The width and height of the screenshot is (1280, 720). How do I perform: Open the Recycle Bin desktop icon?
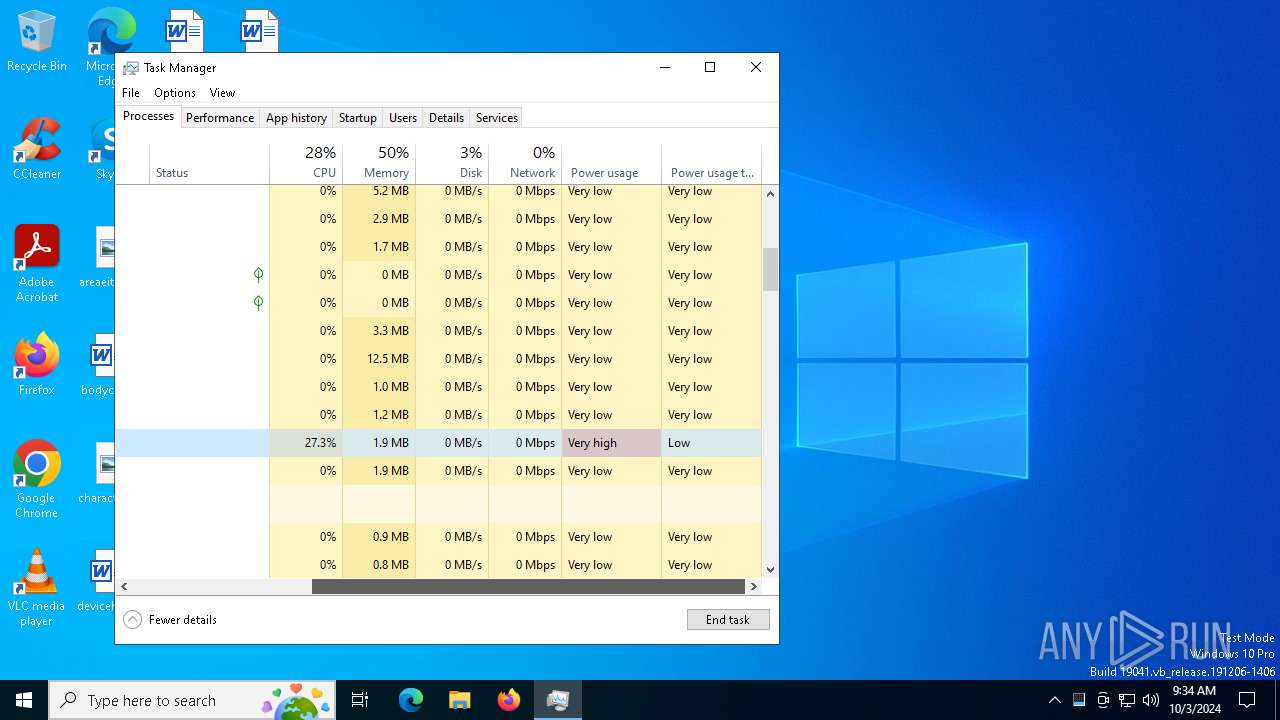pos(36,41)
